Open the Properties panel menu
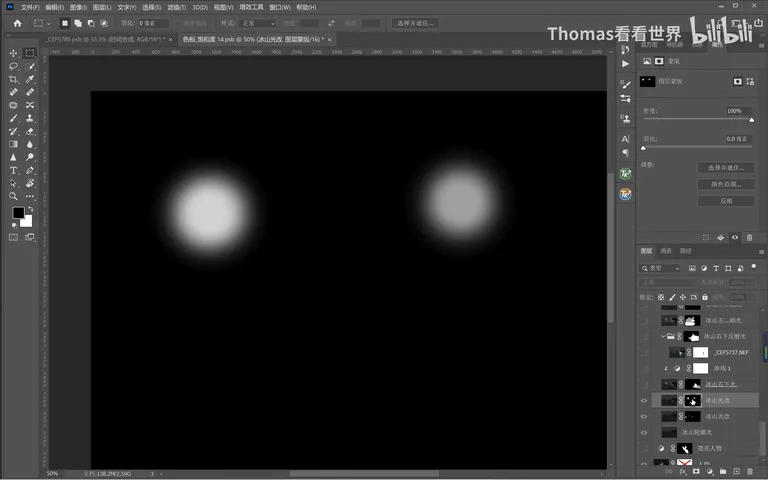This screenshot has height=480, width=768. pyautogui.click(x=761, y=45)
